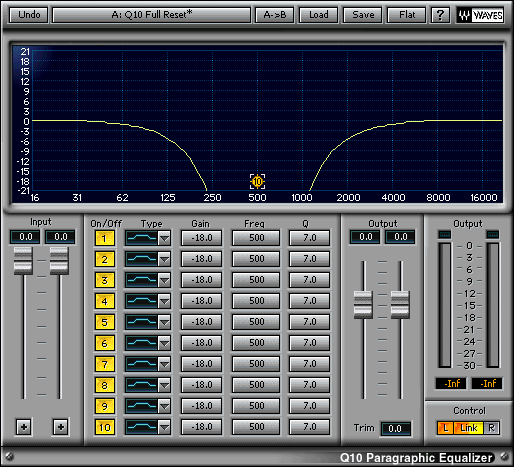
Task: Open band 10 filter type dropdown arrow
Action: (164, 427)
